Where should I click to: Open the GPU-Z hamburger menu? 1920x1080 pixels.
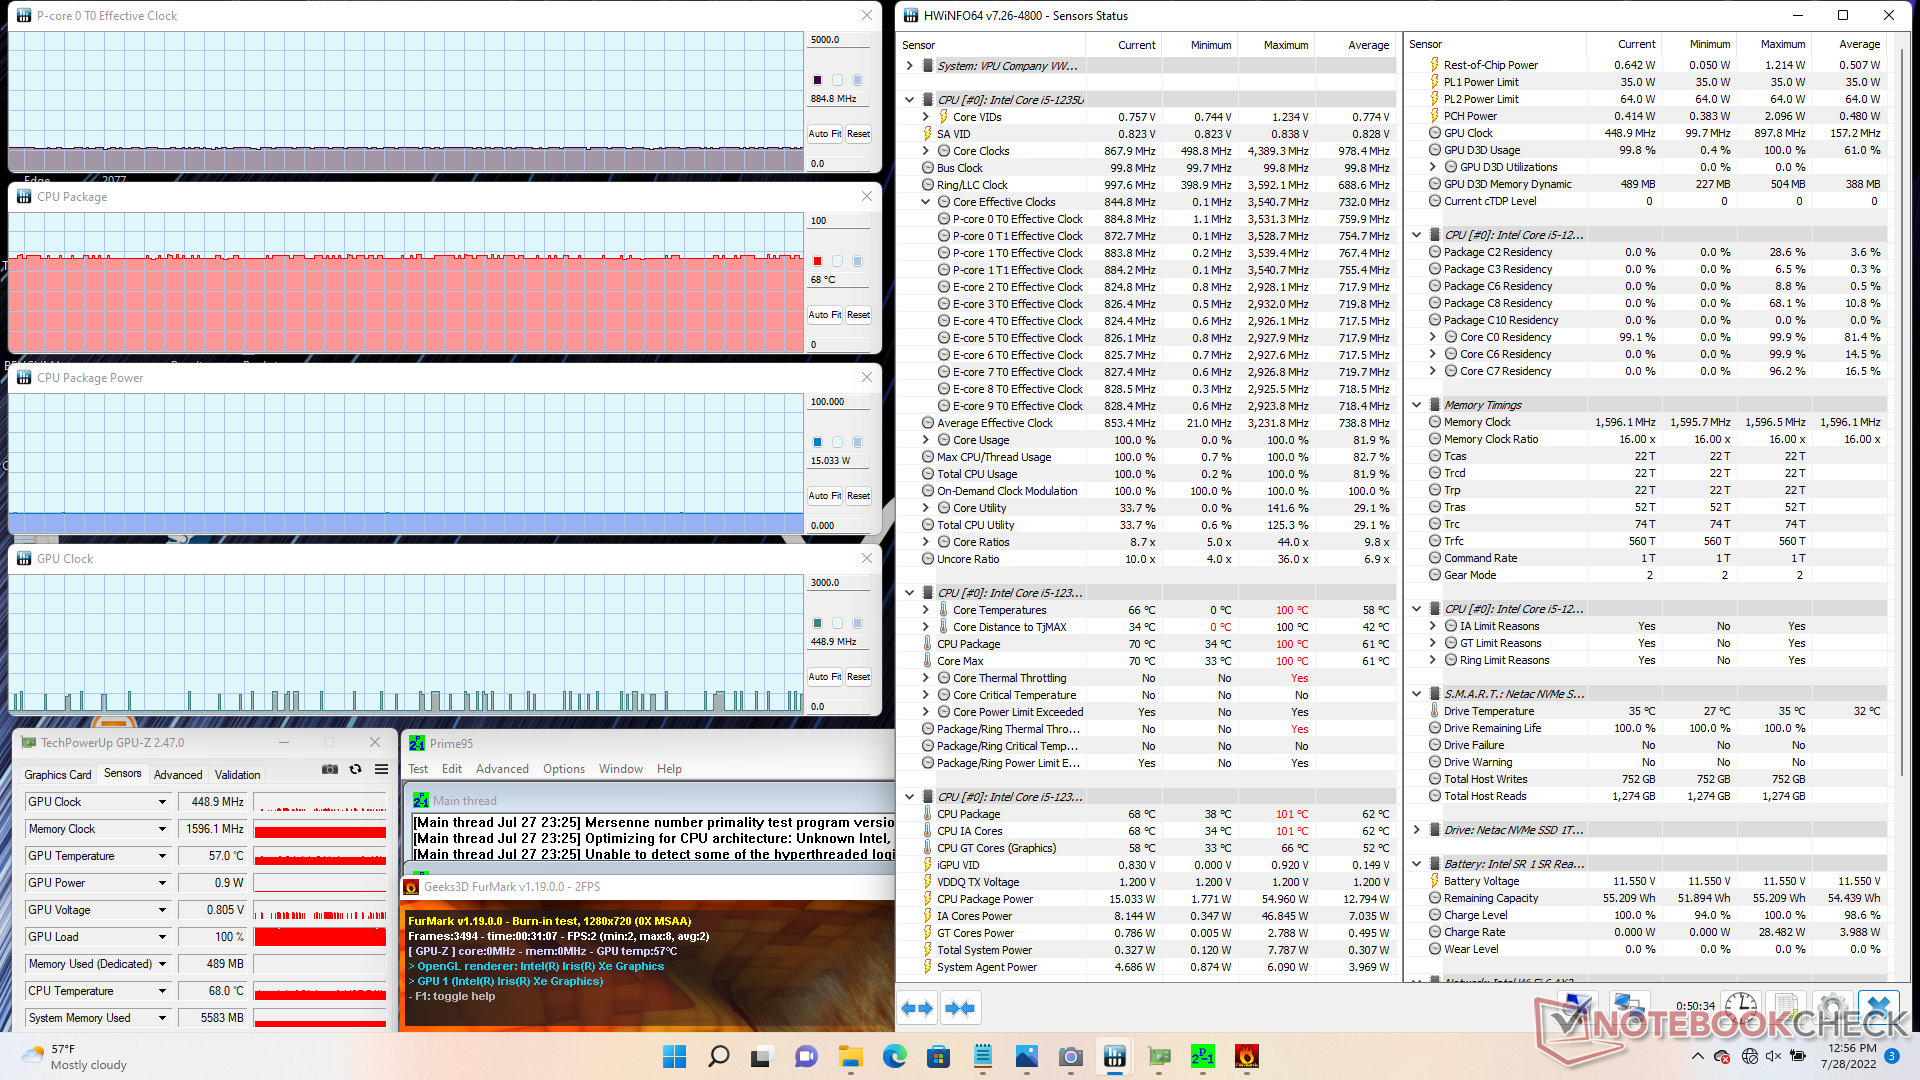coord(381,769)
